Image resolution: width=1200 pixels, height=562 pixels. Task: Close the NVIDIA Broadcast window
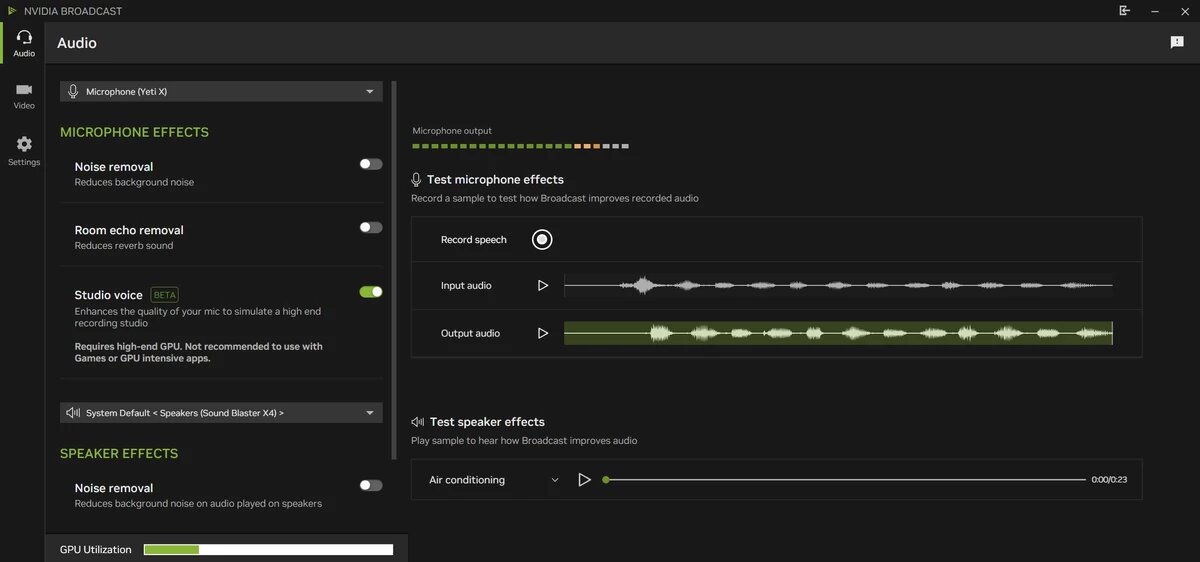[x=1187, y=10]
